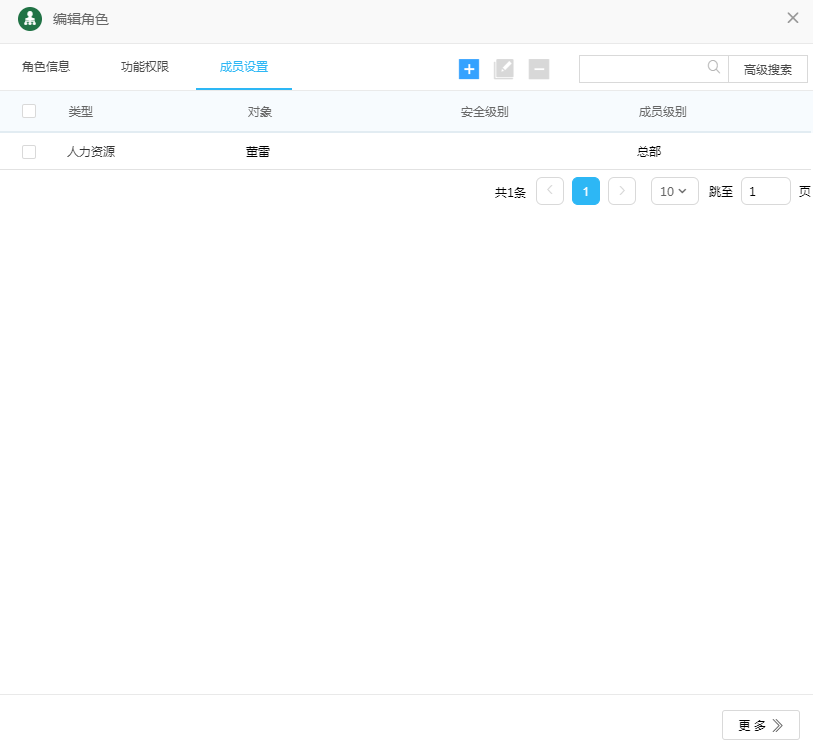Check the 人力资源 row checkbox
This screenshot has height=749, width=813.
pyautogui.click(x=29, y=152)
